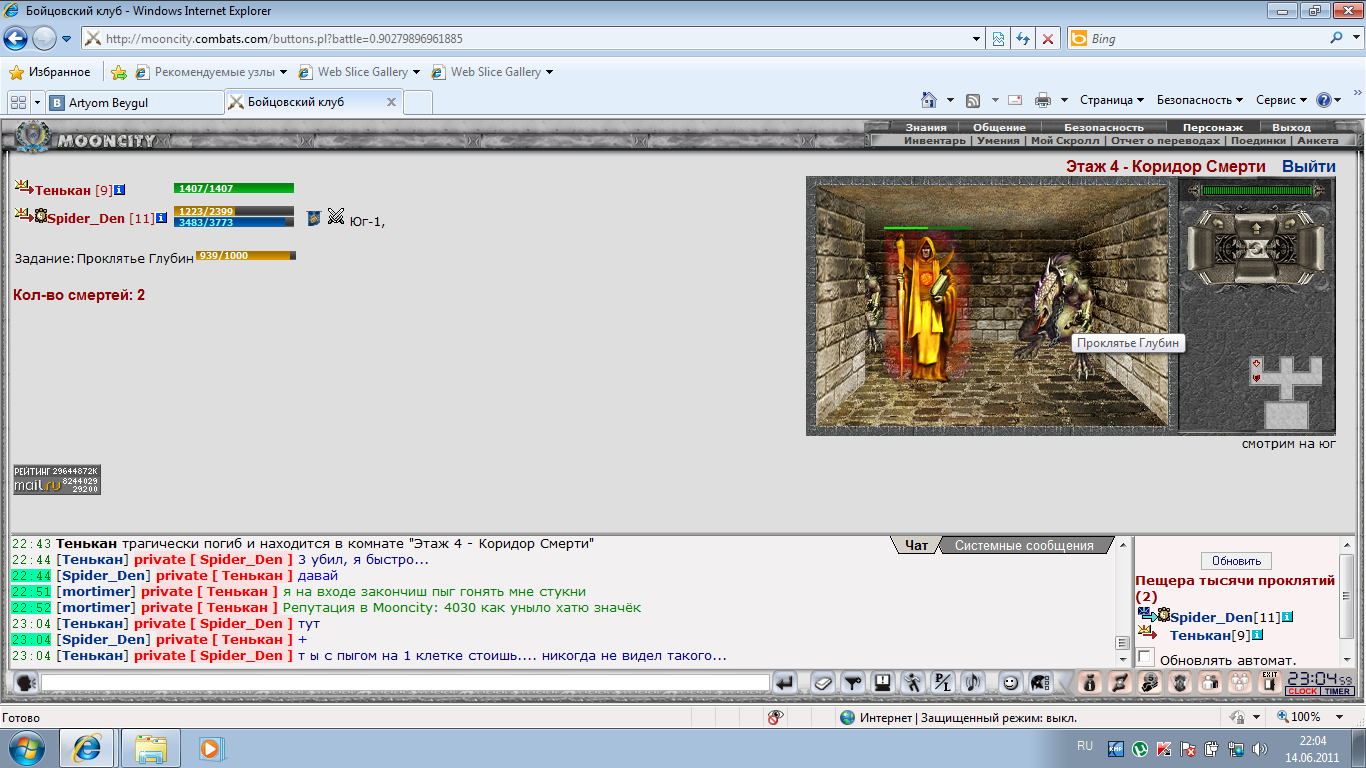
Task: Toggle the sound note icon
Action: 972,683
